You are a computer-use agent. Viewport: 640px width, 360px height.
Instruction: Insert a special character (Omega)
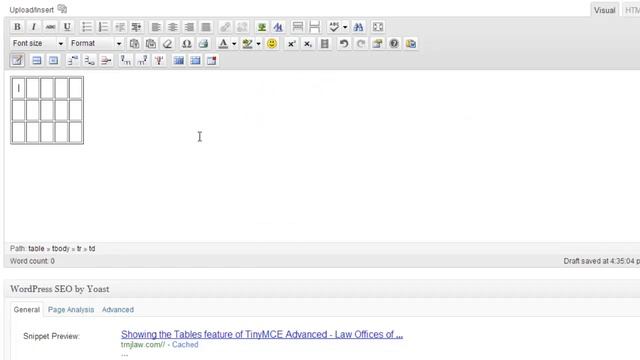point(187,44)
